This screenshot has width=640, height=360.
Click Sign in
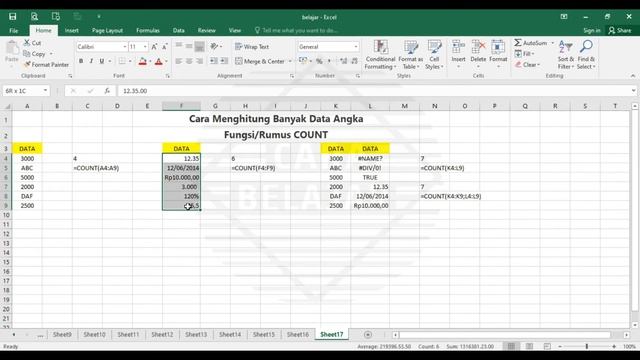(x=591, y=31)
